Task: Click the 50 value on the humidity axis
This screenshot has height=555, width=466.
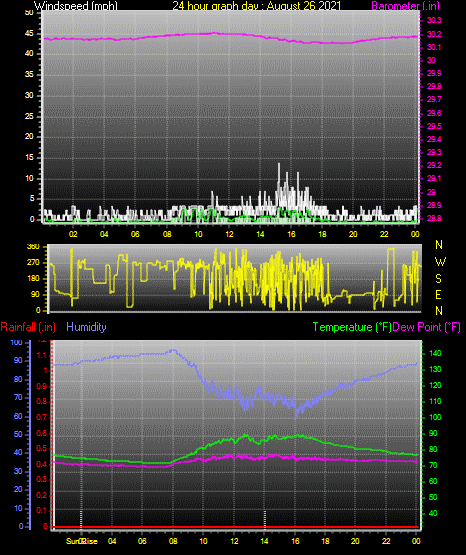Action: [18, 434]
